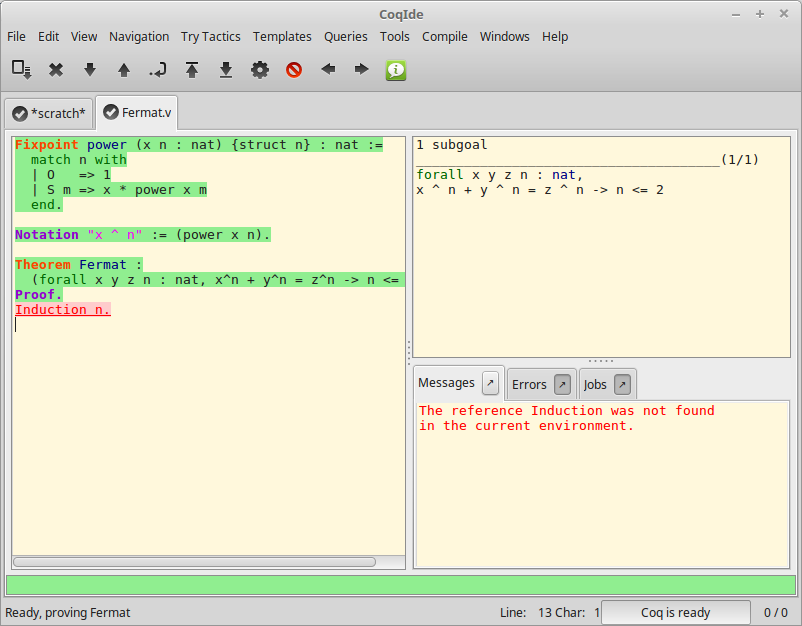Click the green info toolbar icon
The height and width of the screenshot is (626, 802).
click(395, 70)
